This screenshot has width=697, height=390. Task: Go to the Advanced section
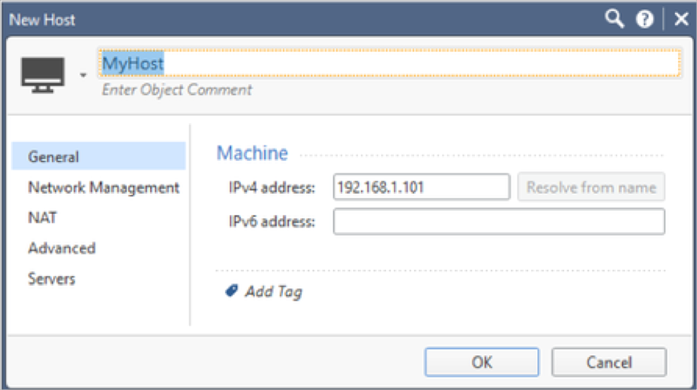(62, 248)
